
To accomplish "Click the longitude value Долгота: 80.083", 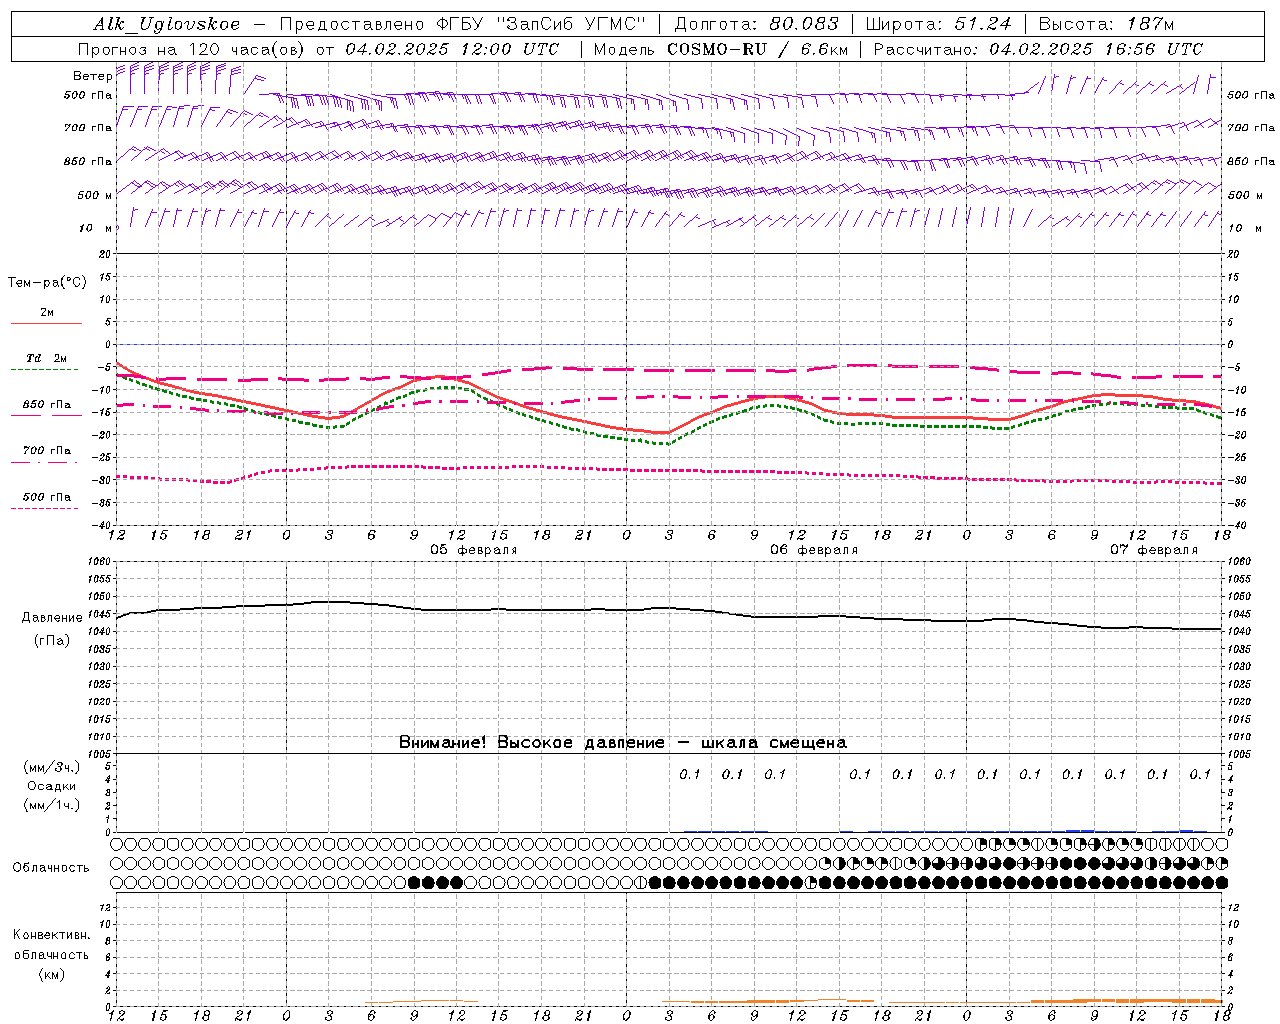I will point(757,24).
